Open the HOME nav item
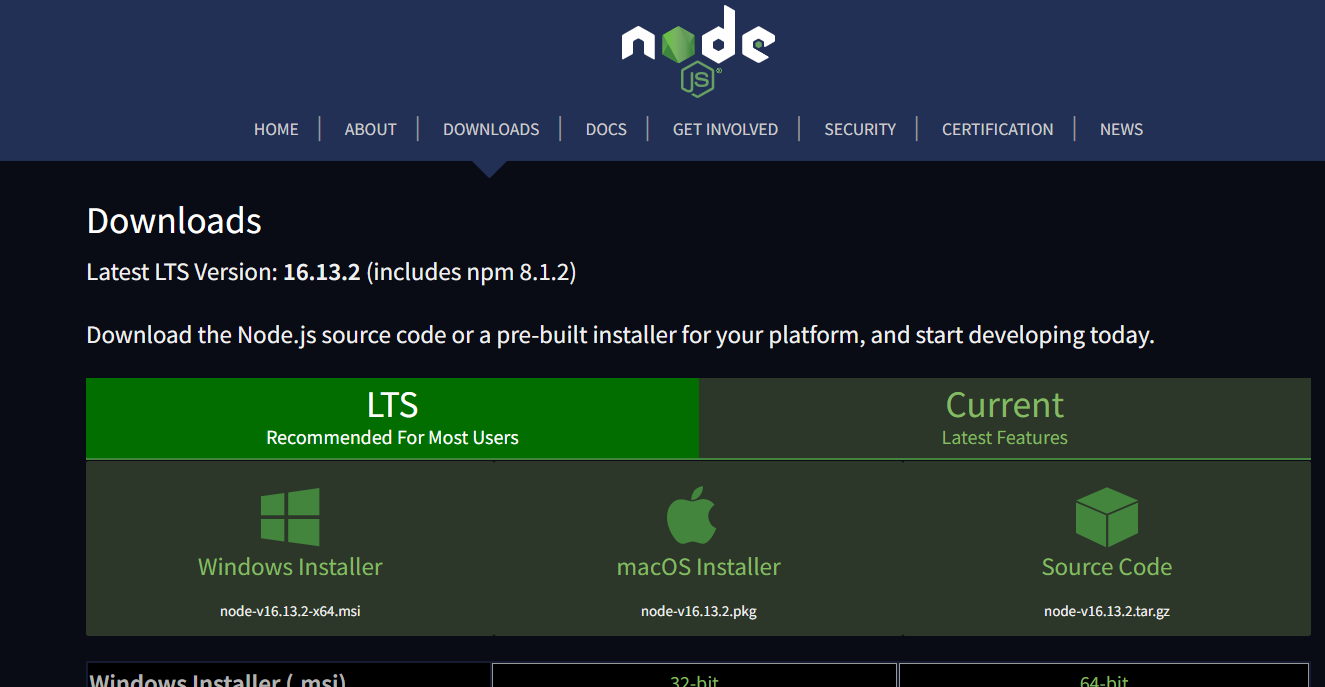1325x687 pixels. (276, 129)
